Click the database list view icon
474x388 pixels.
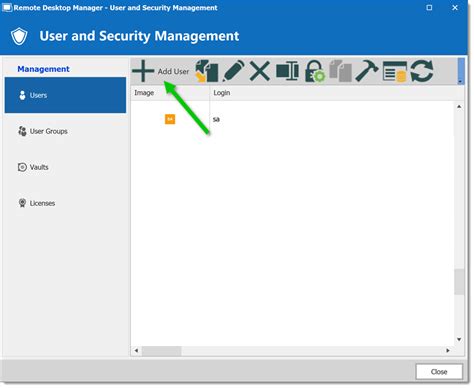tap(395, 71)
